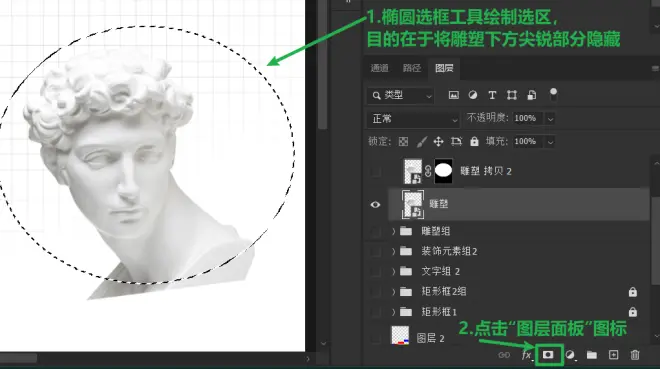Viewport: 660px width, 369px height.
Task: Switch to the 路径 tab
Action: 412,68
